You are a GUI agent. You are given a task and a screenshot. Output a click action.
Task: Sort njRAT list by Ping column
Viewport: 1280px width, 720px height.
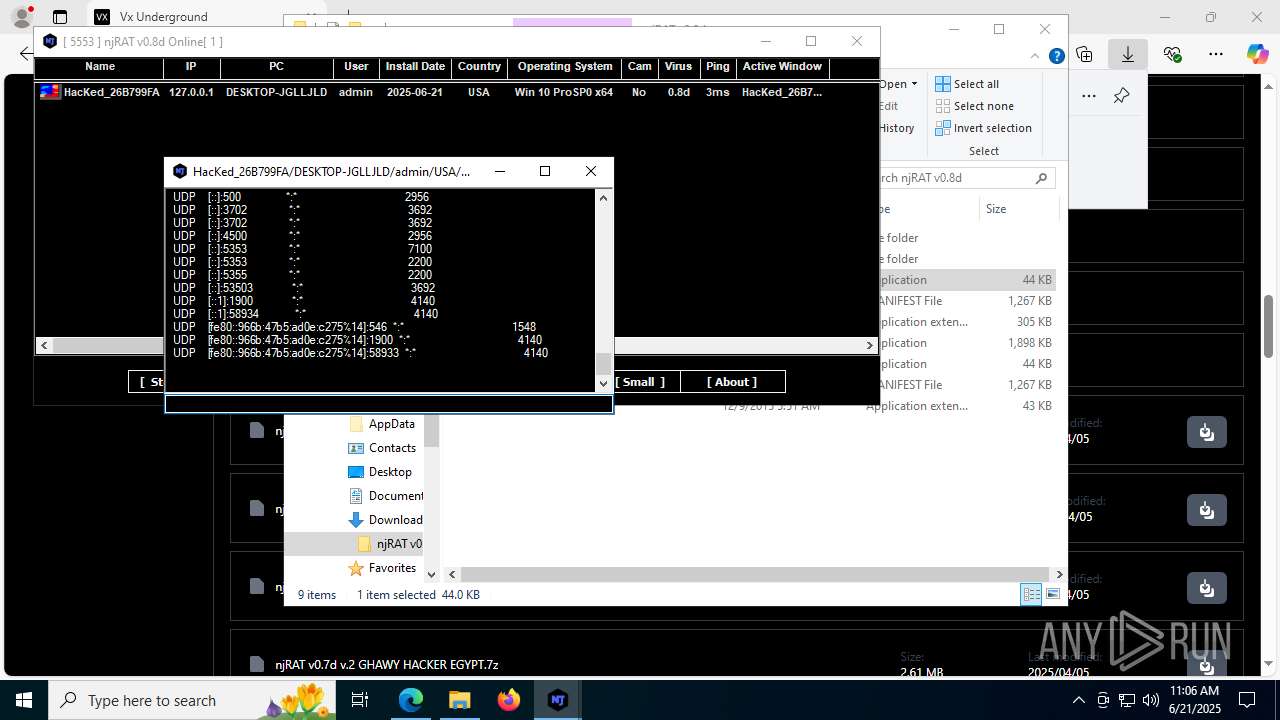tap(717, 67)
